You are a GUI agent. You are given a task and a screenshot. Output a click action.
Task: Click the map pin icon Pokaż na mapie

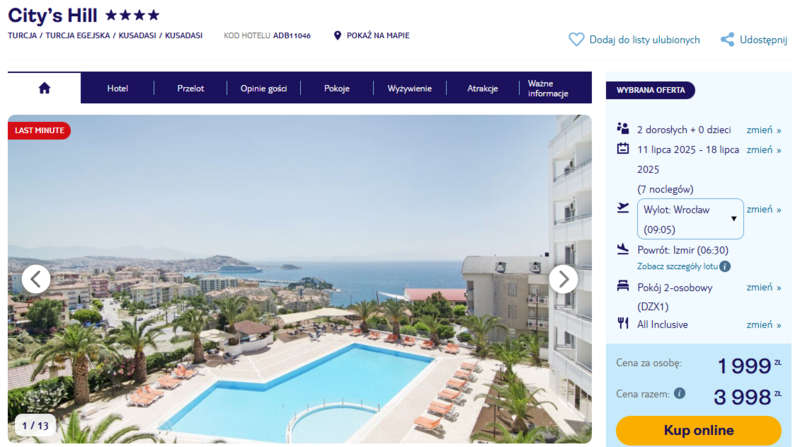tap(337, 35)
